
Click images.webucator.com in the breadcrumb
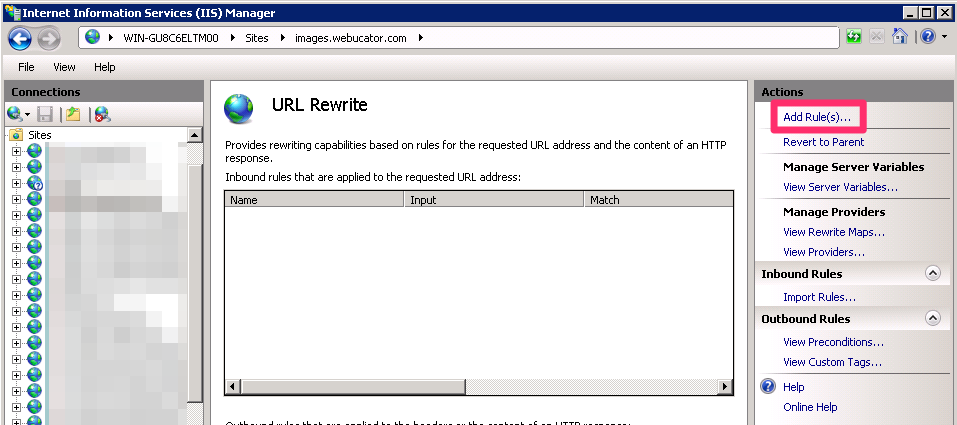coord(350,38)
